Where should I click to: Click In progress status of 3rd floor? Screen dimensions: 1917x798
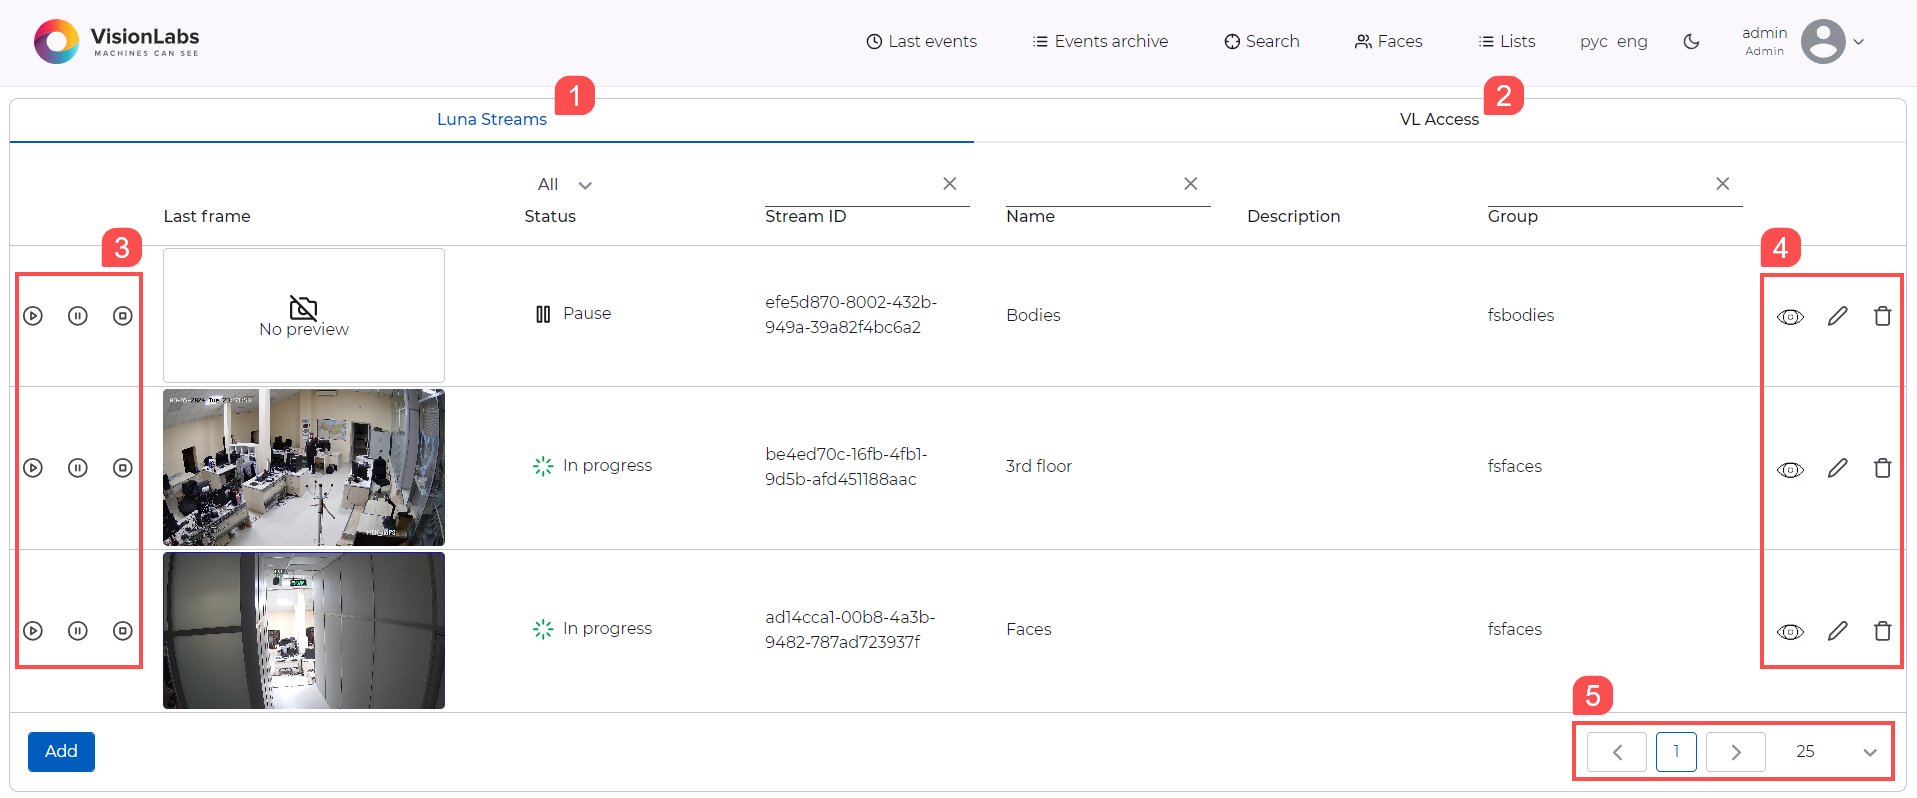point(592,466)
